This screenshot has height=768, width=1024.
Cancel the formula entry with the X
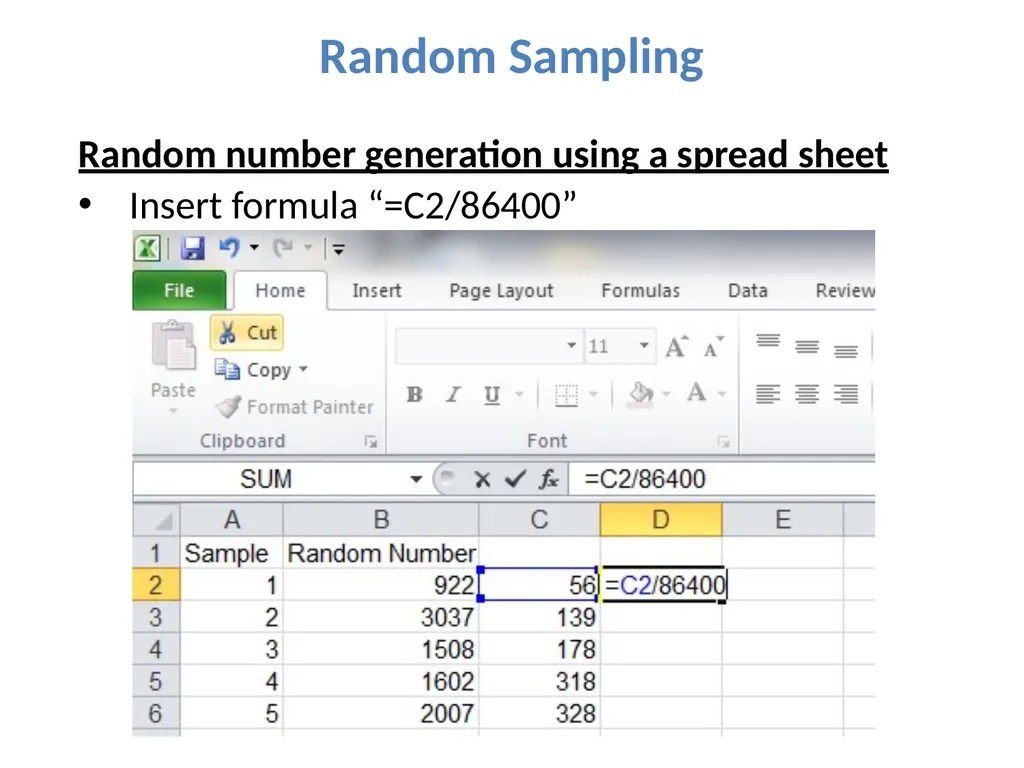pyautogui.click(x=482, y=480)
